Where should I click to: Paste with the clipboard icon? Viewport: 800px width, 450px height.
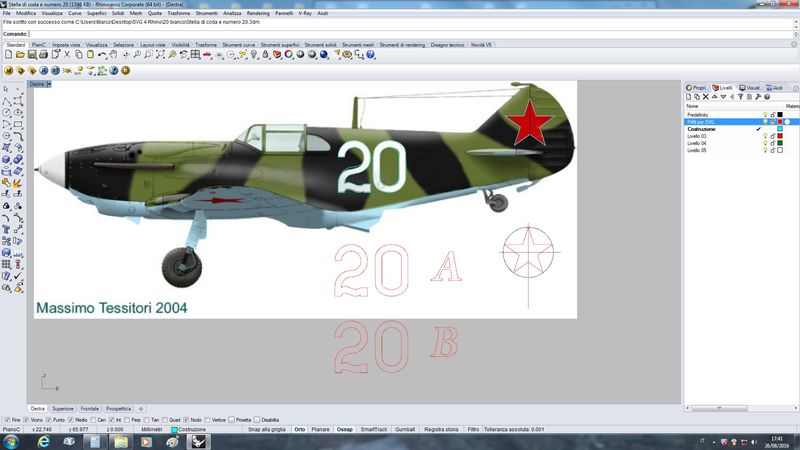[90, 55]
